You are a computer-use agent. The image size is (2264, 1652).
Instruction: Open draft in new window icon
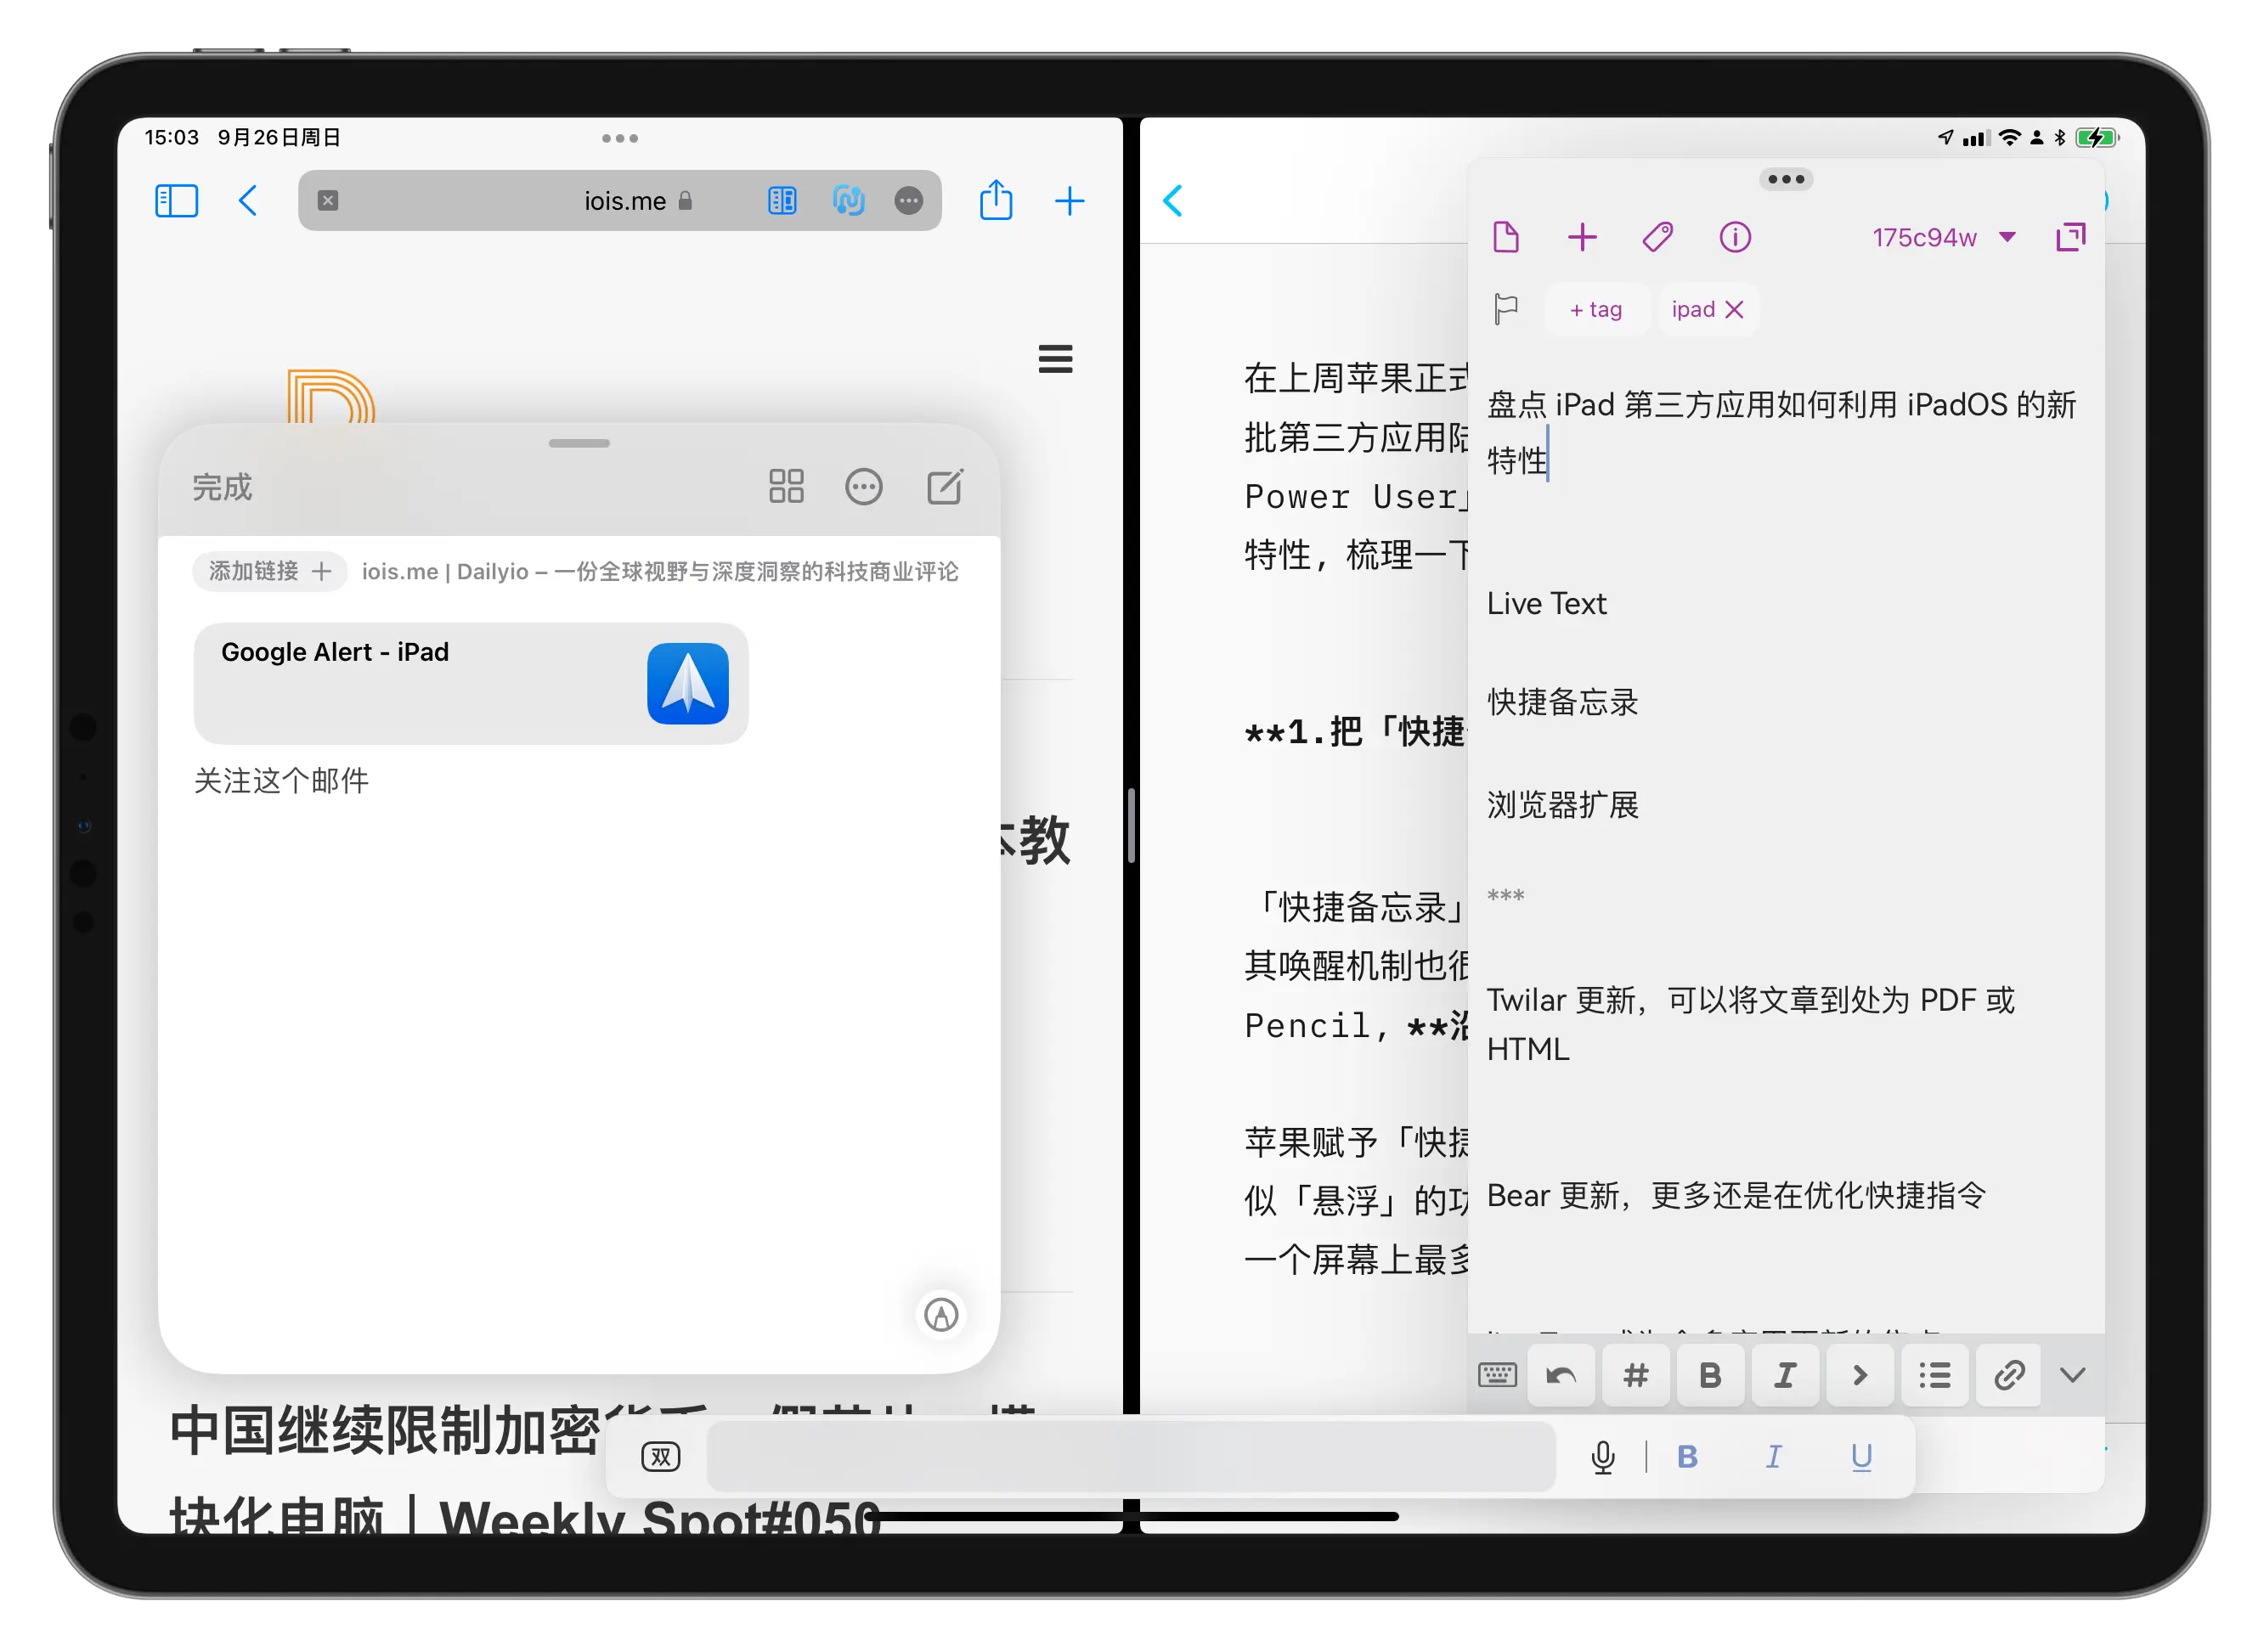pos(2071,237)
